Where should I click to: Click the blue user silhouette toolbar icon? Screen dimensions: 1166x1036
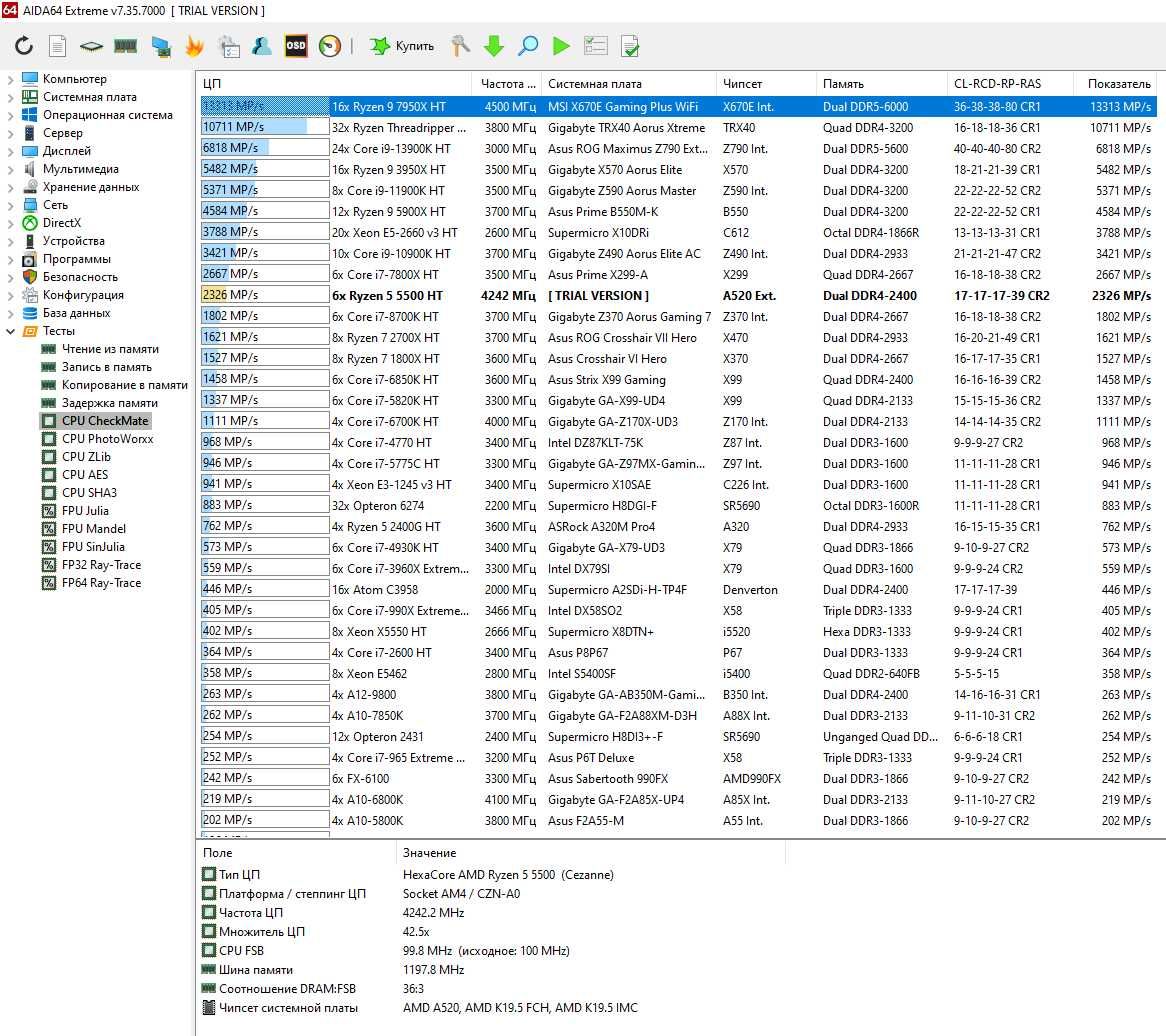pos(262,46)
